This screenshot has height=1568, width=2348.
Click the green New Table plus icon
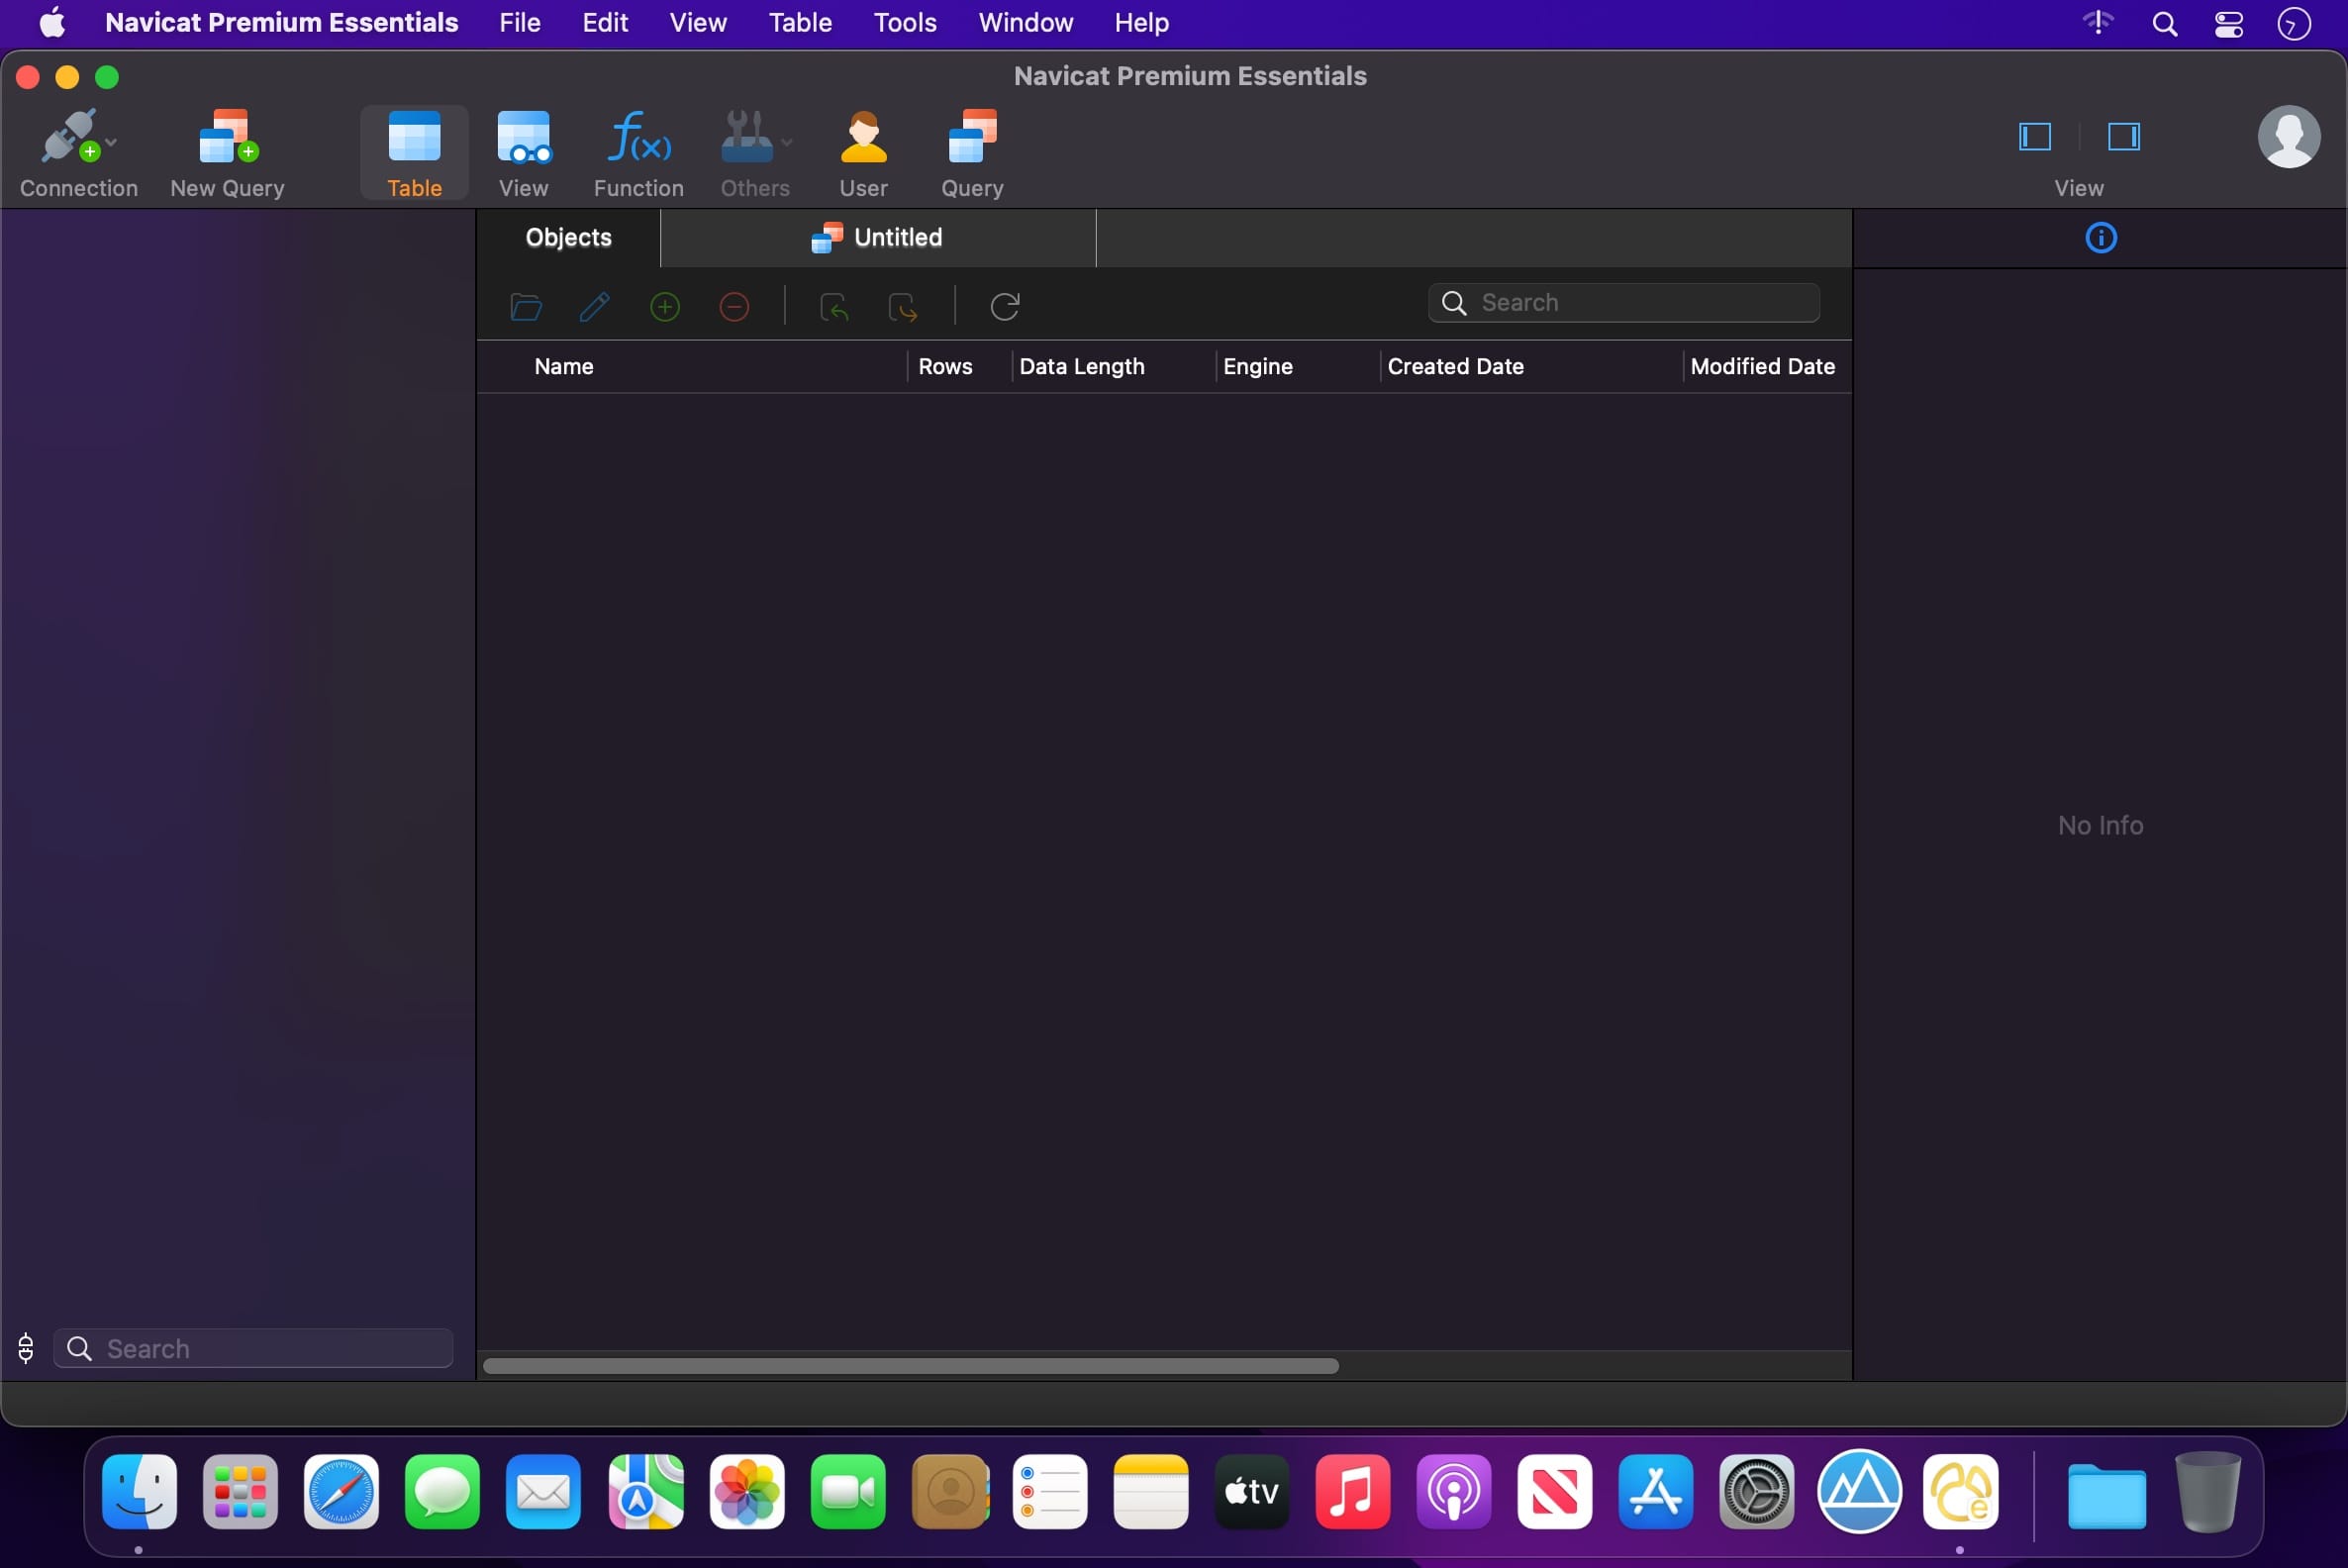665,306
